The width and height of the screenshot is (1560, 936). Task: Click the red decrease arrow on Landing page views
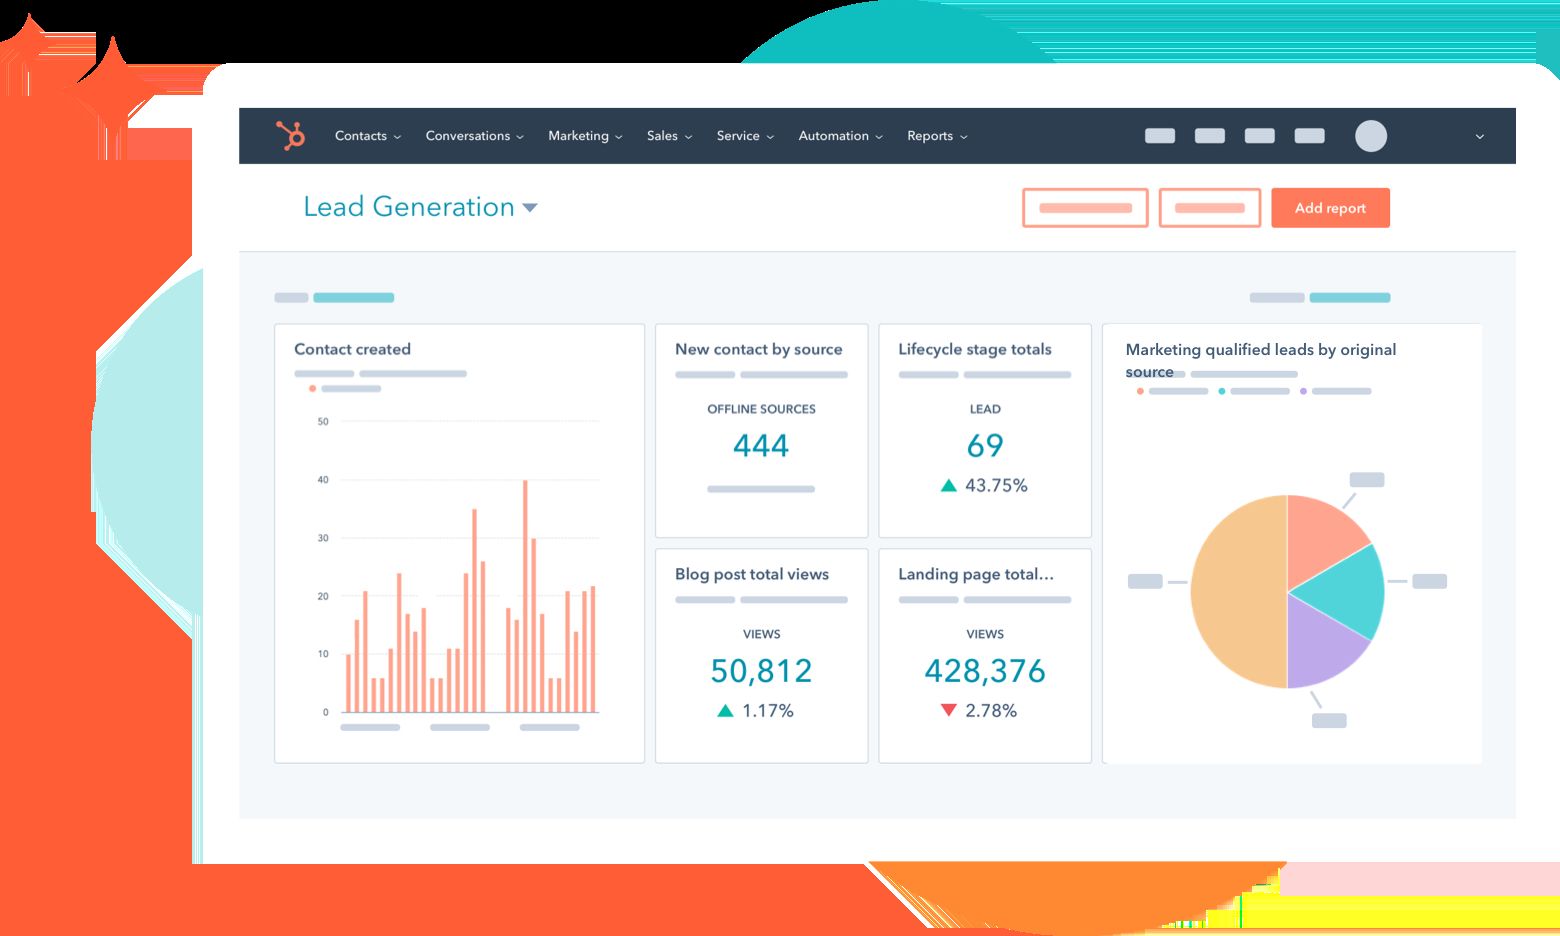947,710
